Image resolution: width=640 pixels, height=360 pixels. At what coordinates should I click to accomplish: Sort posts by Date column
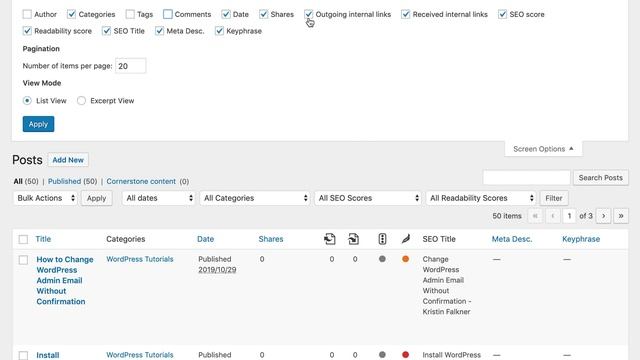pos(205,239)
